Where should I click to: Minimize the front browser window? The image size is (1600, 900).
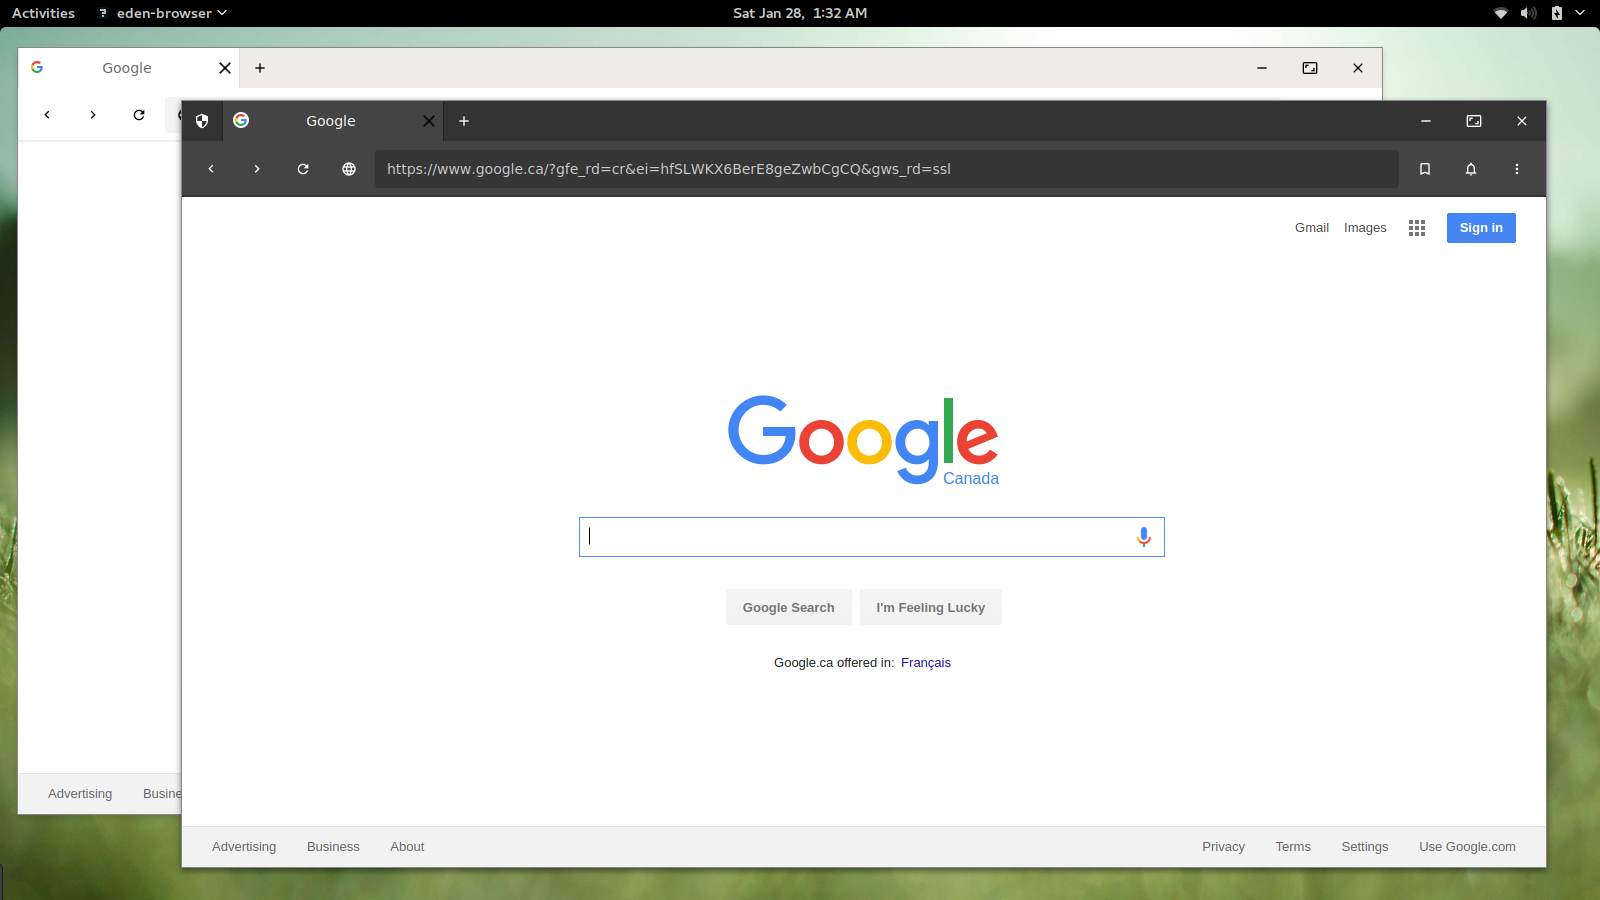click(1426, 121)
